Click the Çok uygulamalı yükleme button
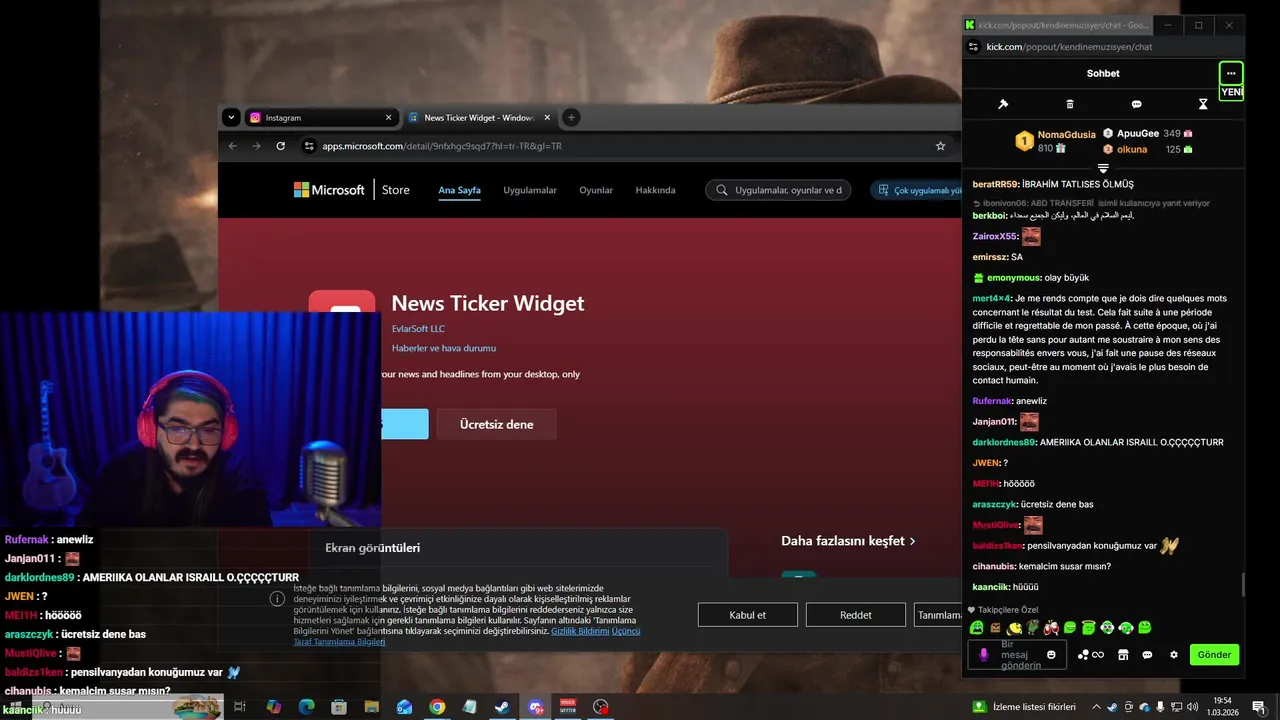Image resolution: width=1280 pixels, height=720 pixels. click(915, 190)
